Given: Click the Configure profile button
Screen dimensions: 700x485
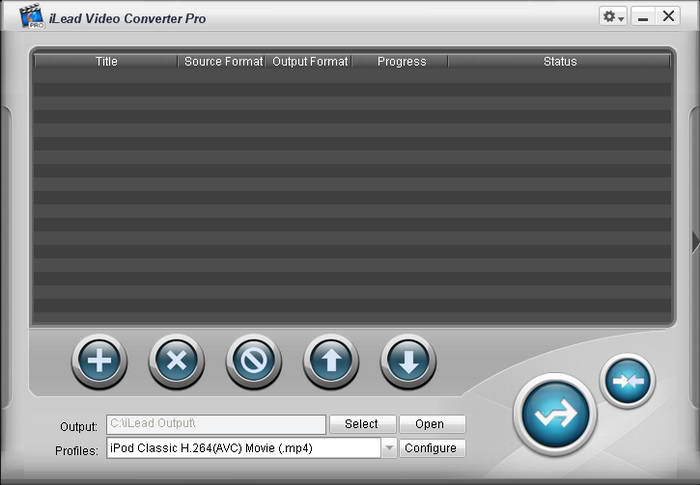Looking at the screenshot, I should [432, 448].
